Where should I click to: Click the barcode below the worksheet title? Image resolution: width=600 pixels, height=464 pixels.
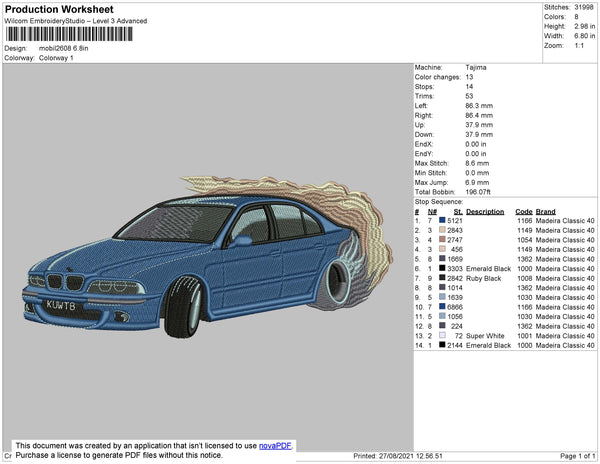tap(67, 36)
